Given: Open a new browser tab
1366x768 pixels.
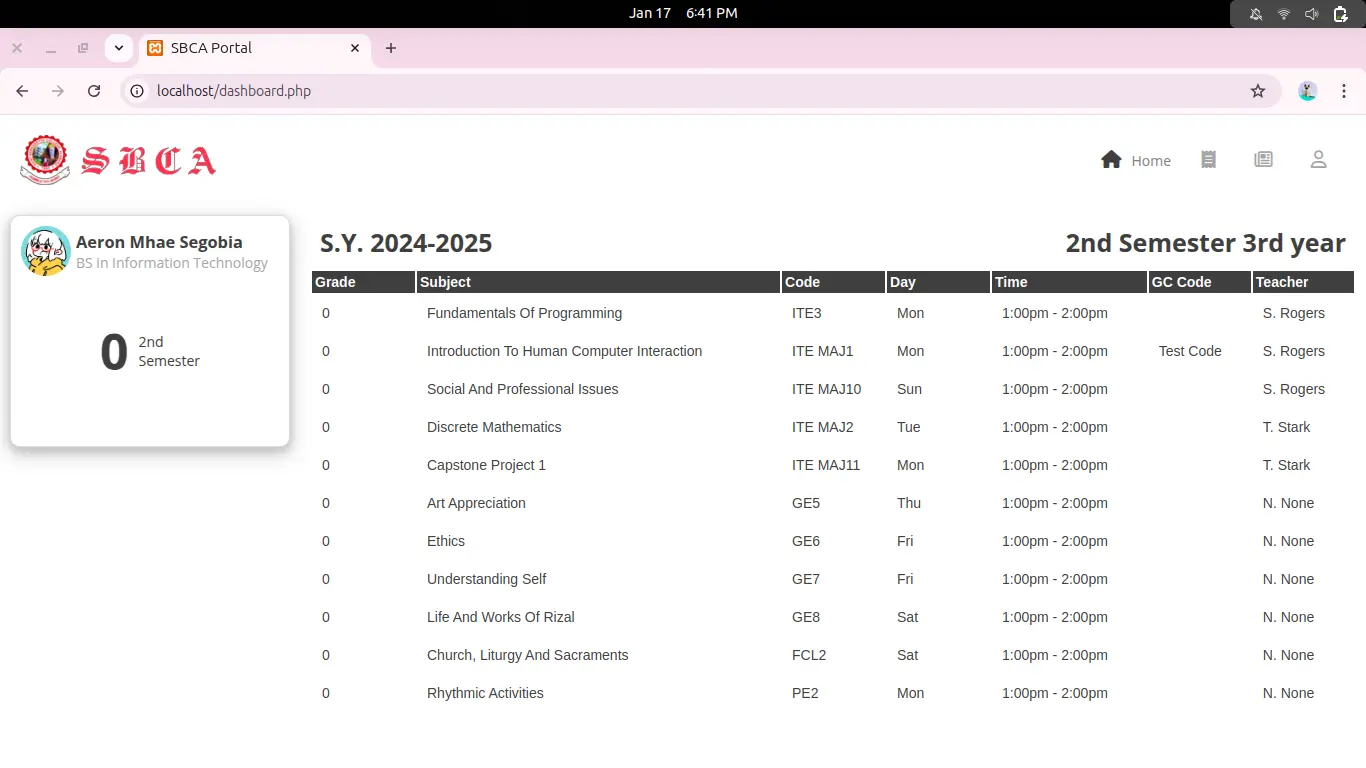Looking at the screenshot, I should (x=391, y=48).
